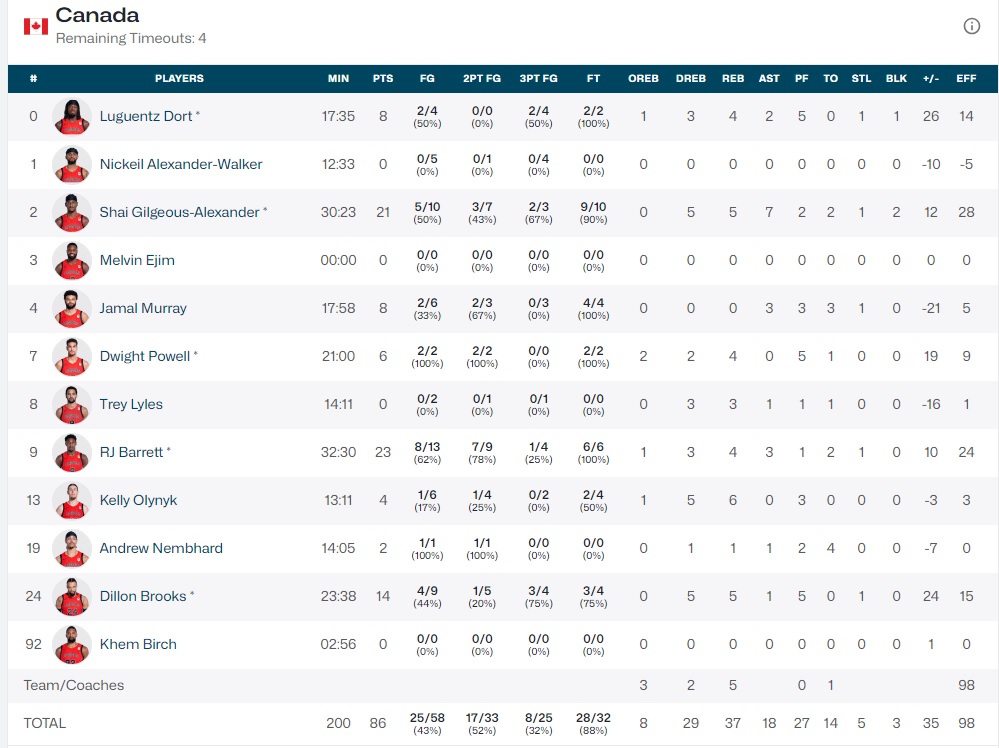
Task: Click the EFF column header
Action: coord(966,78)
